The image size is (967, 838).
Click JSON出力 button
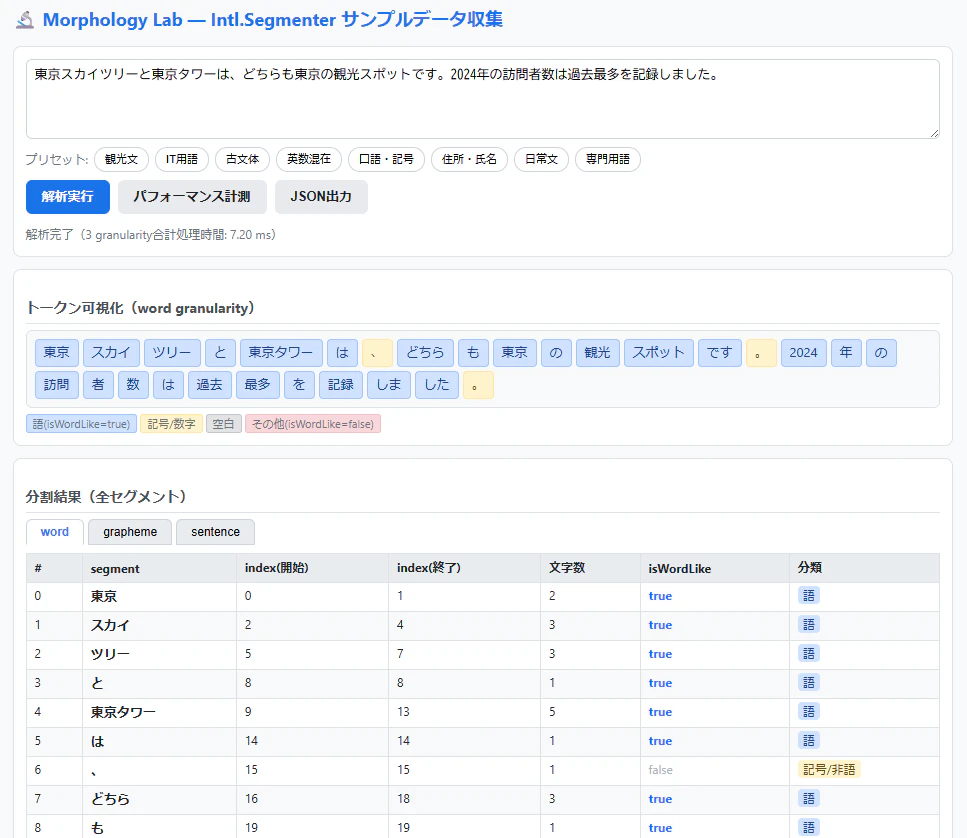pos(321,197)
